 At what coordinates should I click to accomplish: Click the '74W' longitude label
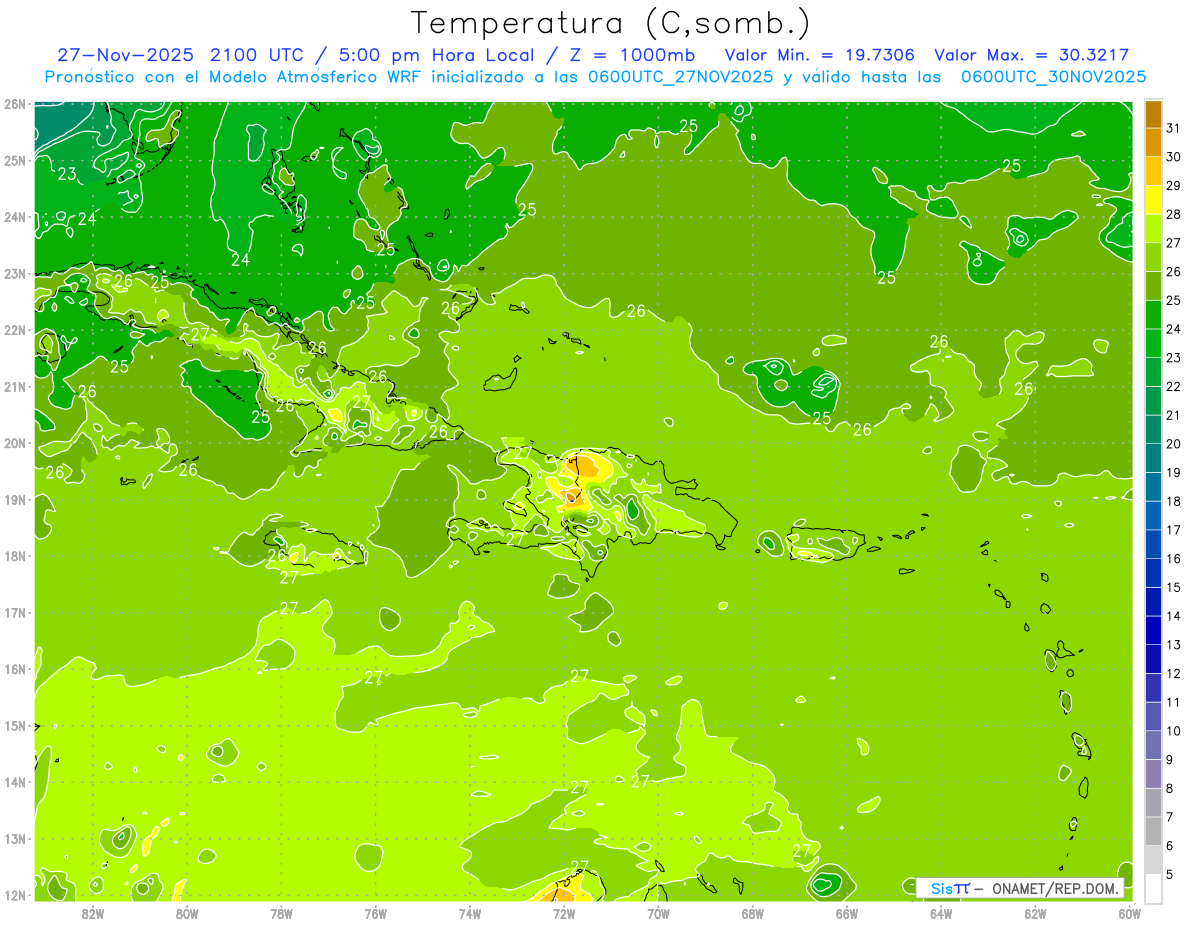469,913
